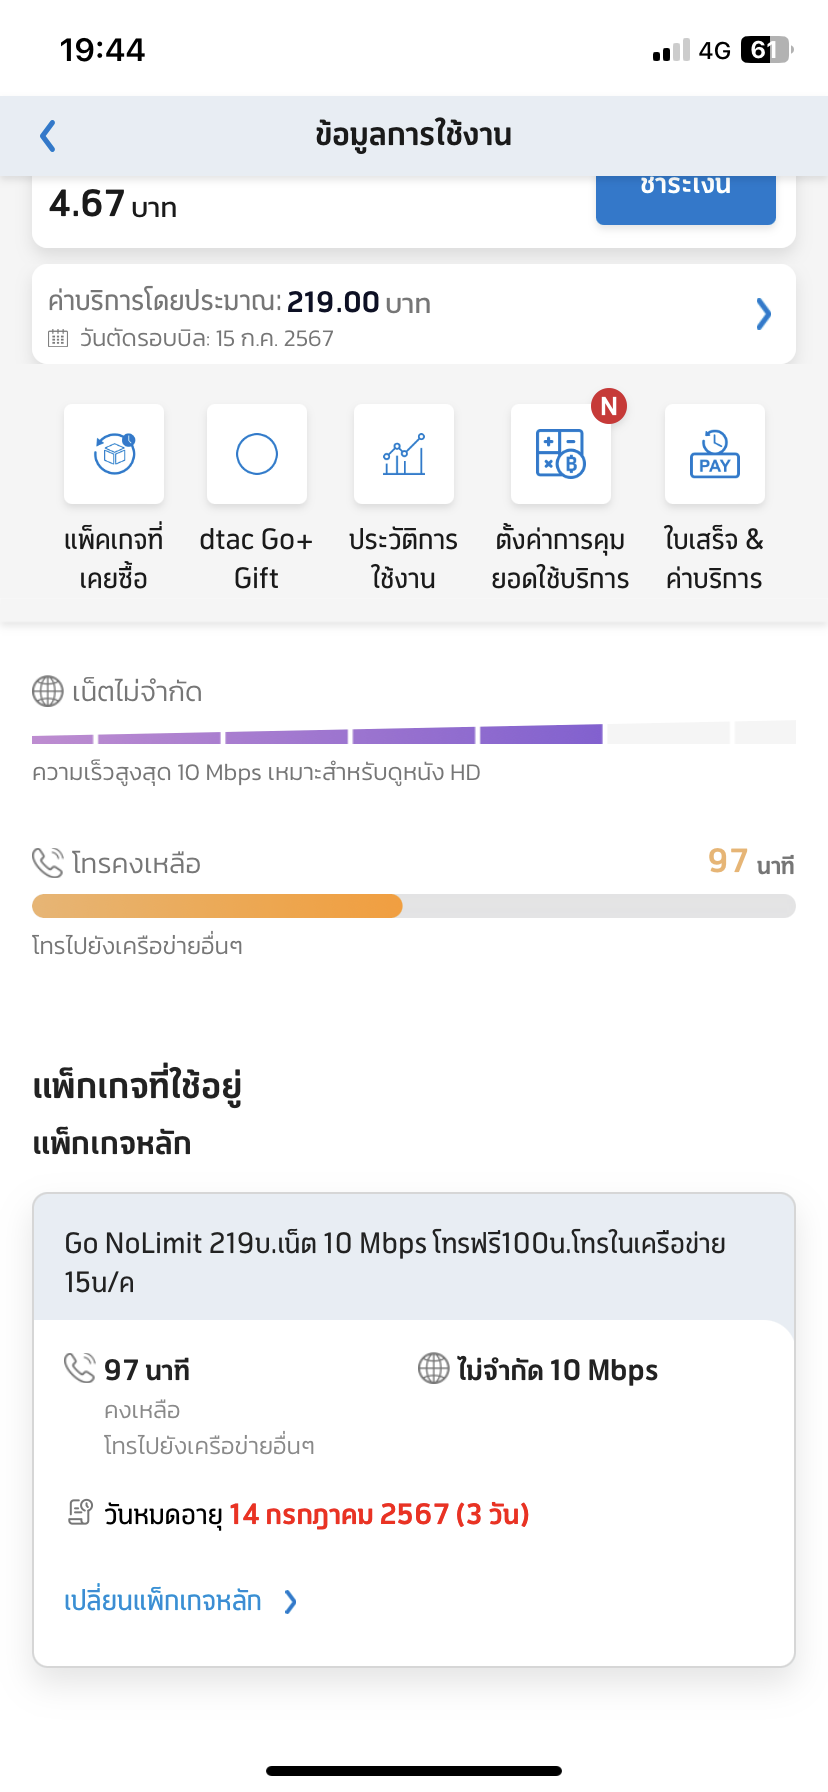
Task: Tap ไม่จำกัด 10 Mbps globe icon
Action: click(x=433, y=1368)
